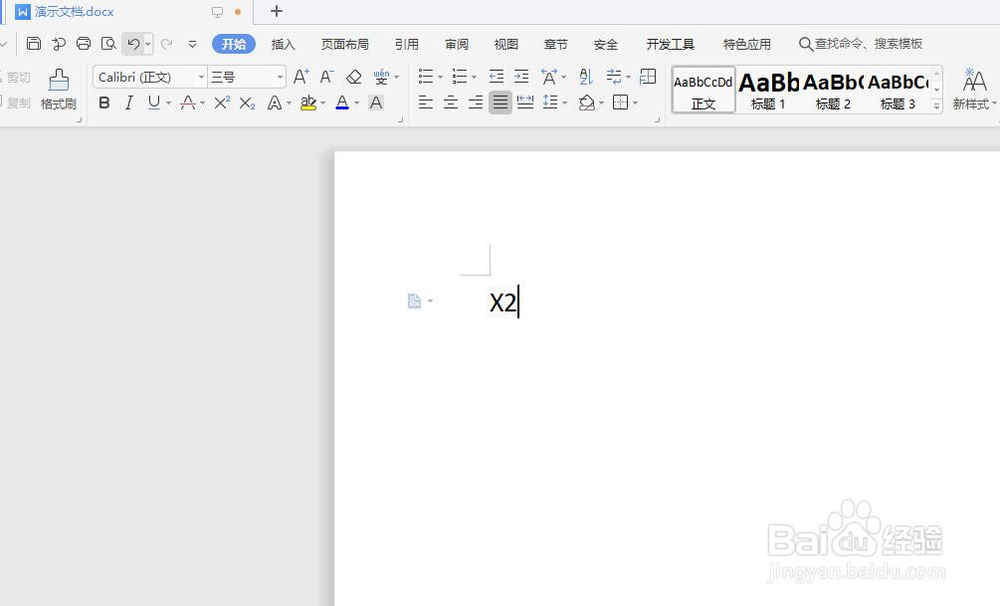This screenshot has height=606, width=1000.
Task: Open the 审阅 ribbon tab
Action: click(x=457, y=44)
